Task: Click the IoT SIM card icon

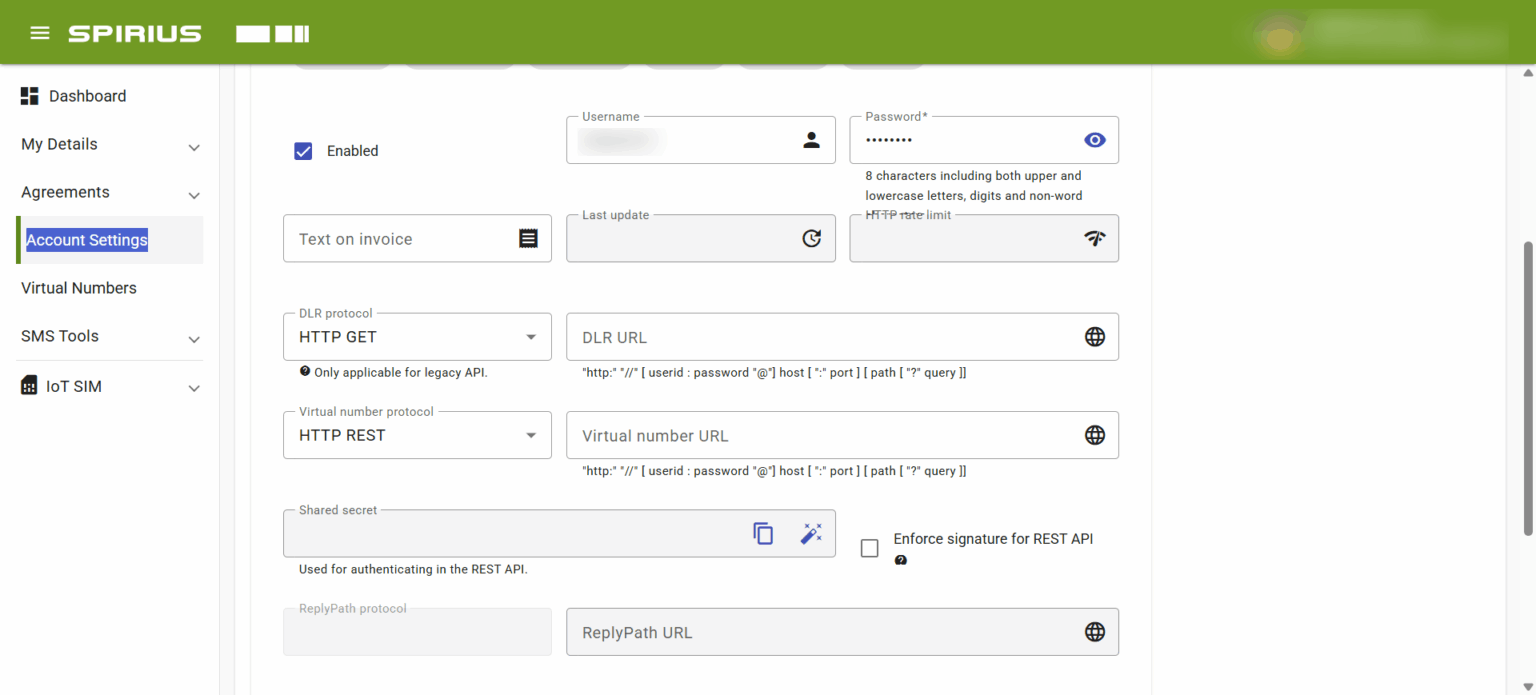Action: click(30, 386)
